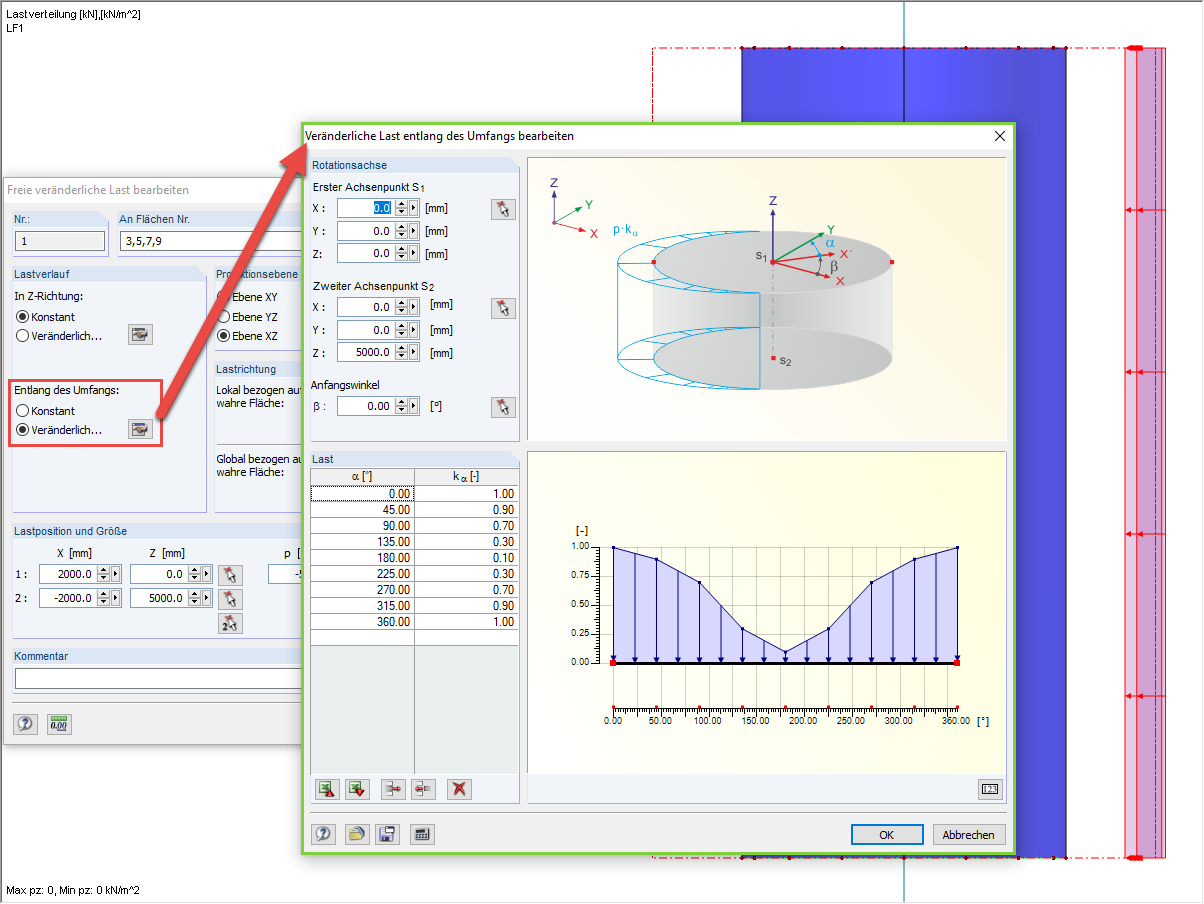Click position 2 X field showing -2000.0
Screen dimensions: 1204x904
[68, 599]
